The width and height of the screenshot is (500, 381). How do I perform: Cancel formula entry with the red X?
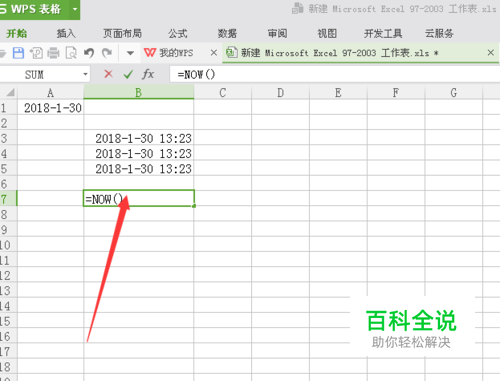[108, 74]
